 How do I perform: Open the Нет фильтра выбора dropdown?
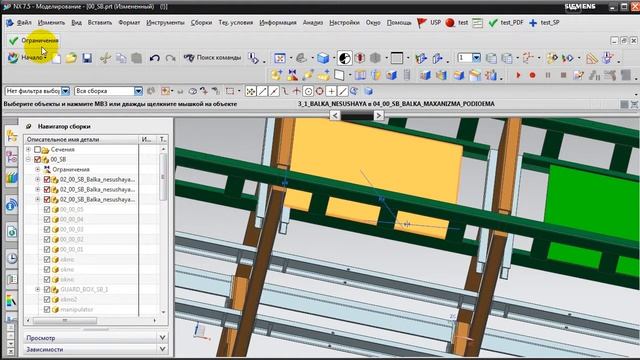coord(65,91)
